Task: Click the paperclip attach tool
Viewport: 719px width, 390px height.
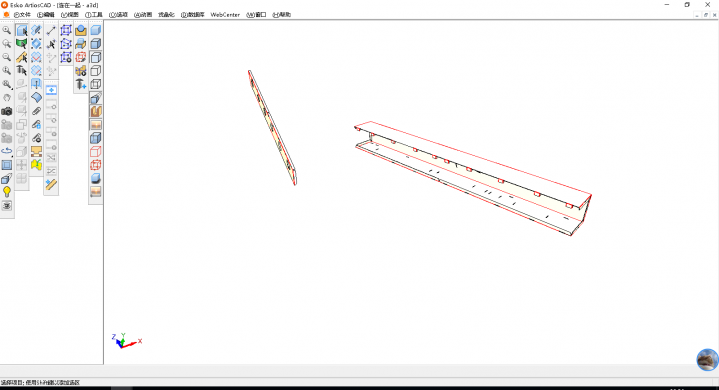Action: (x=36, y=111)
